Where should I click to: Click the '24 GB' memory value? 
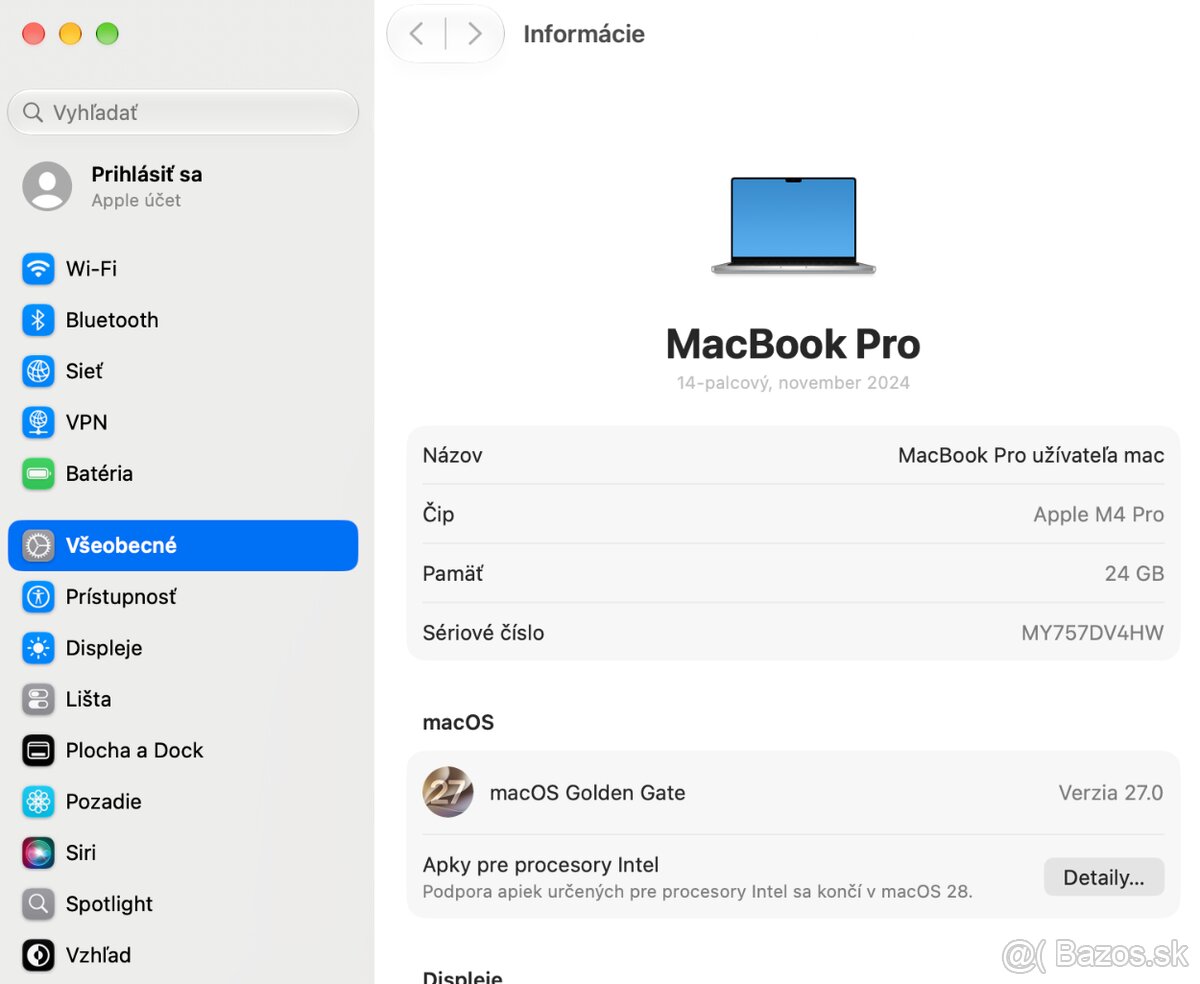[x=1134, y=573]
